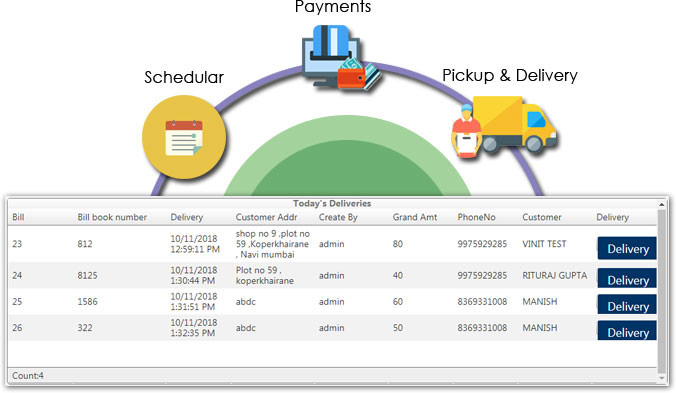The width and height of the screenshot is (676, 393).
Task: Select the Pickup & Delivery truck icon
Action: [504, 127]
